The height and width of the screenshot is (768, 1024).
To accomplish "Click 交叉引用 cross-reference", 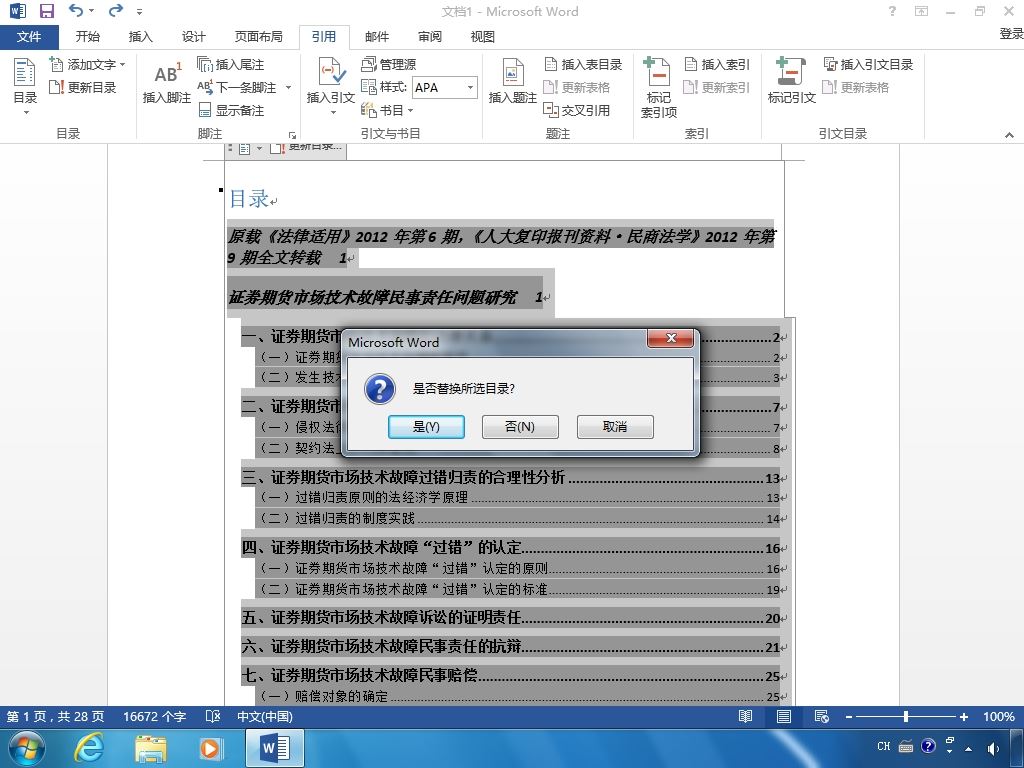I will 577,110.
